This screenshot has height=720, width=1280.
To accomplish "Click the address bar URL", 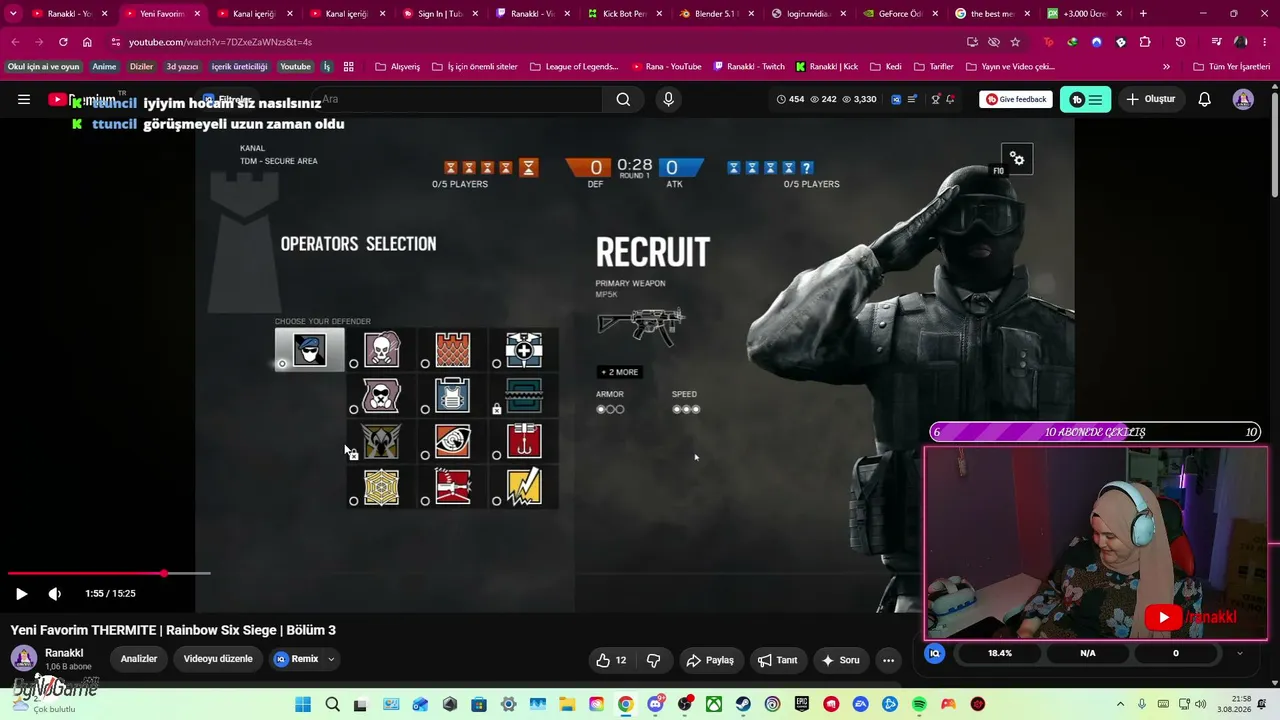I will (220, 42).
